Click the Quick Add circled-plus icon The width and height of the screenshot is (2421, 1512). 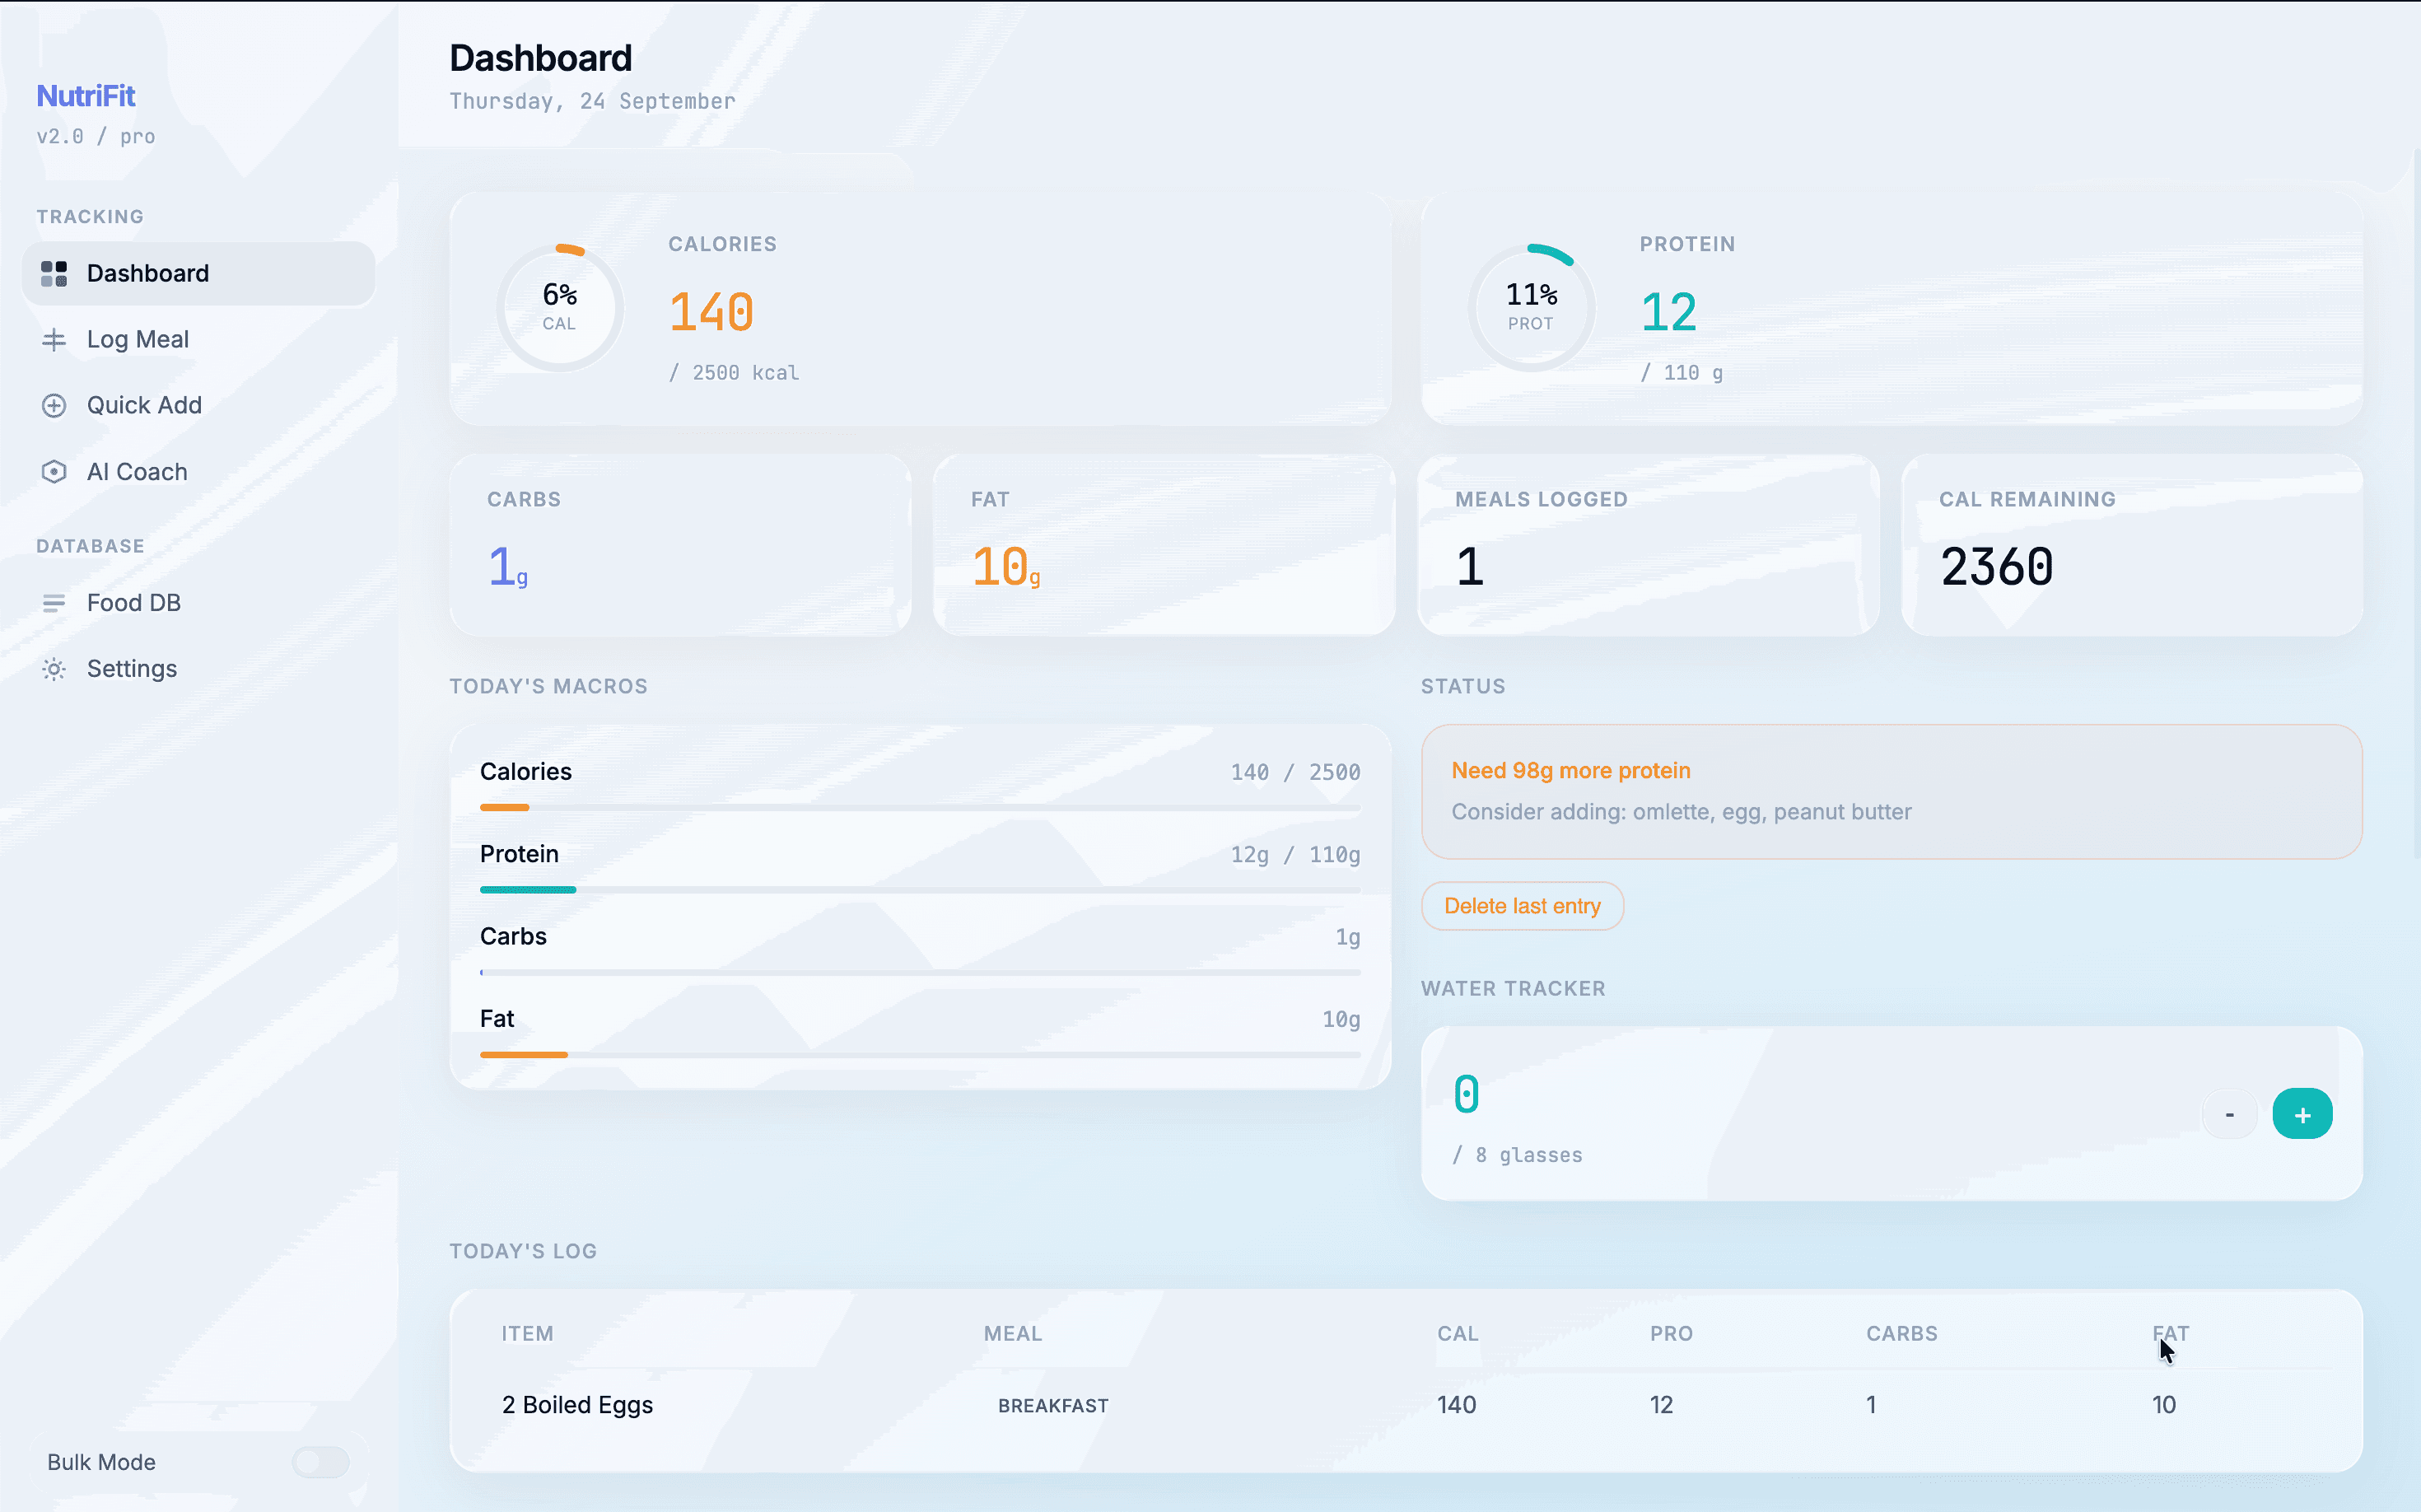point(54,406)
